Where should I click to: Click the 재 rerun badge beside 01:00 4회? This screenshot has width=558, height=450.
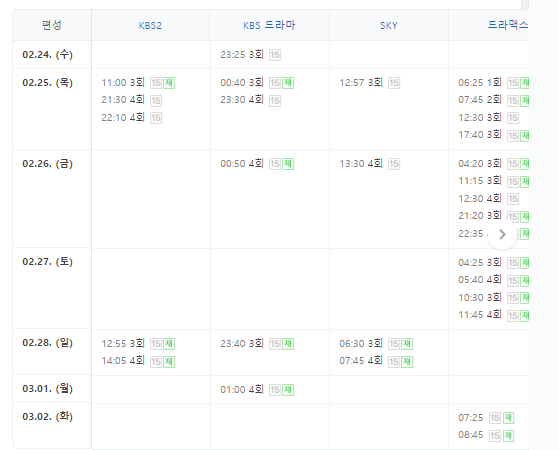tap(288, 390)
